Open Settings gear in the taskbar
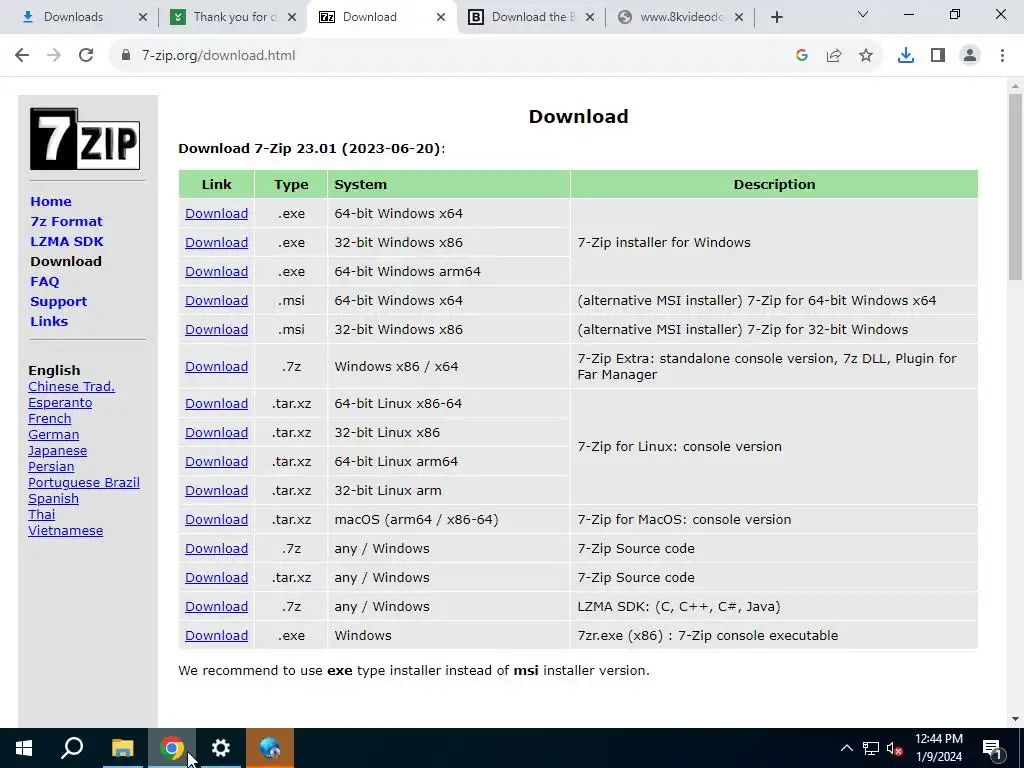The height and width of the screenshot is (768, 1024). pyautogui.click(x=221, y=748)
